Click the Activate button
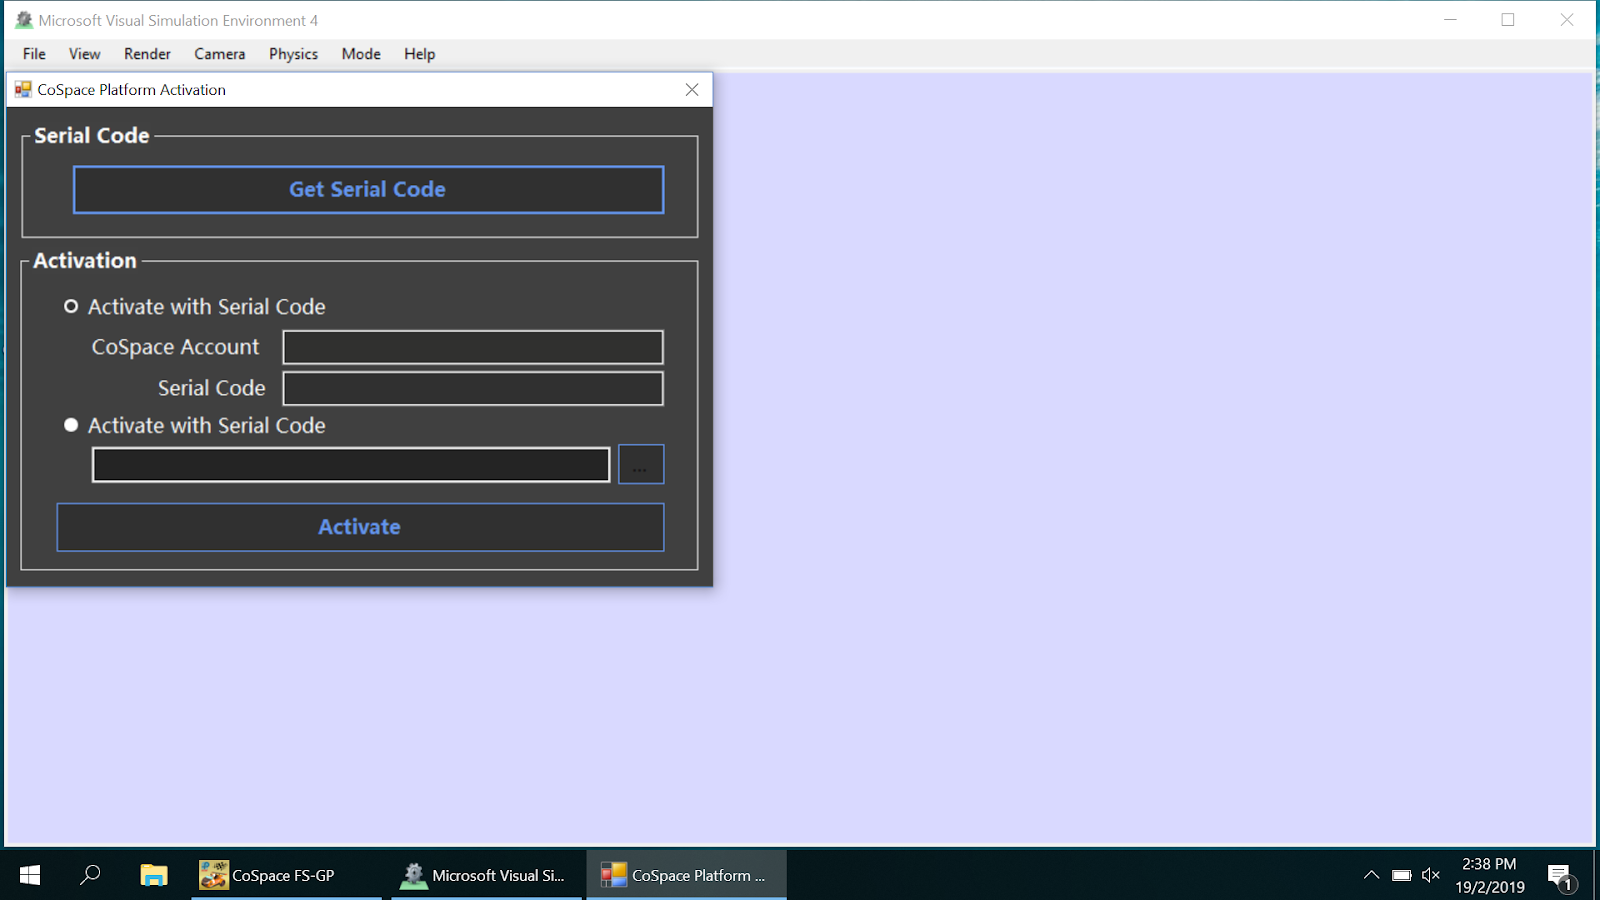 pyautogui.click(x=360, y=527)
